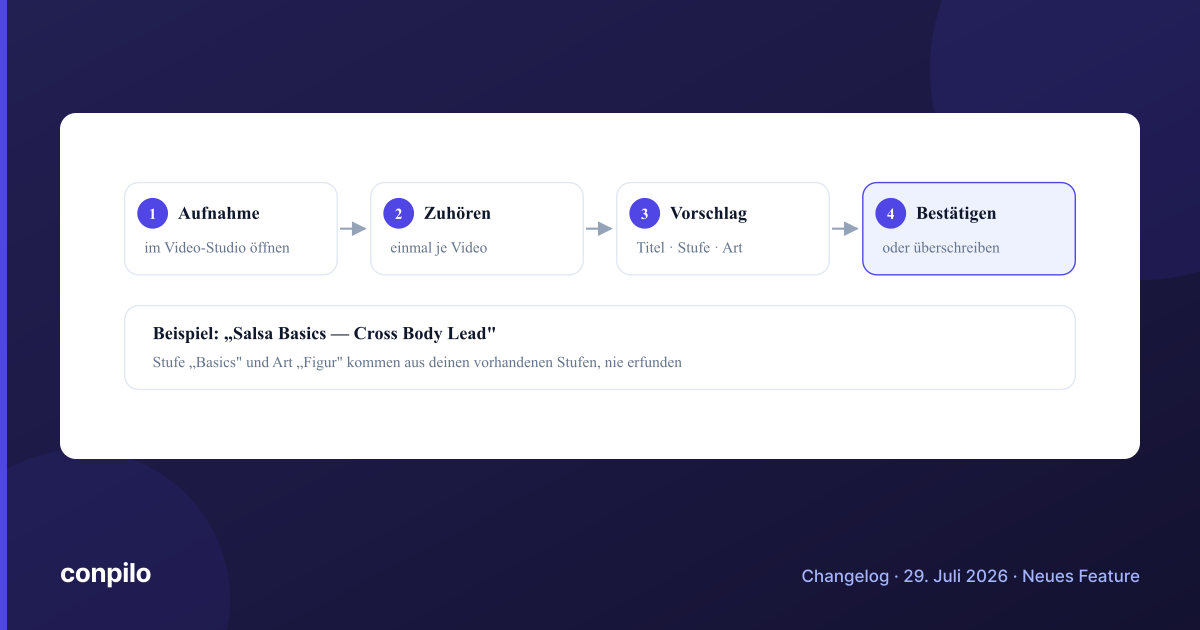Viewport: 1200px width, 630px height.
Task: Select the Zuhören step card
Action: click(477, 228)
